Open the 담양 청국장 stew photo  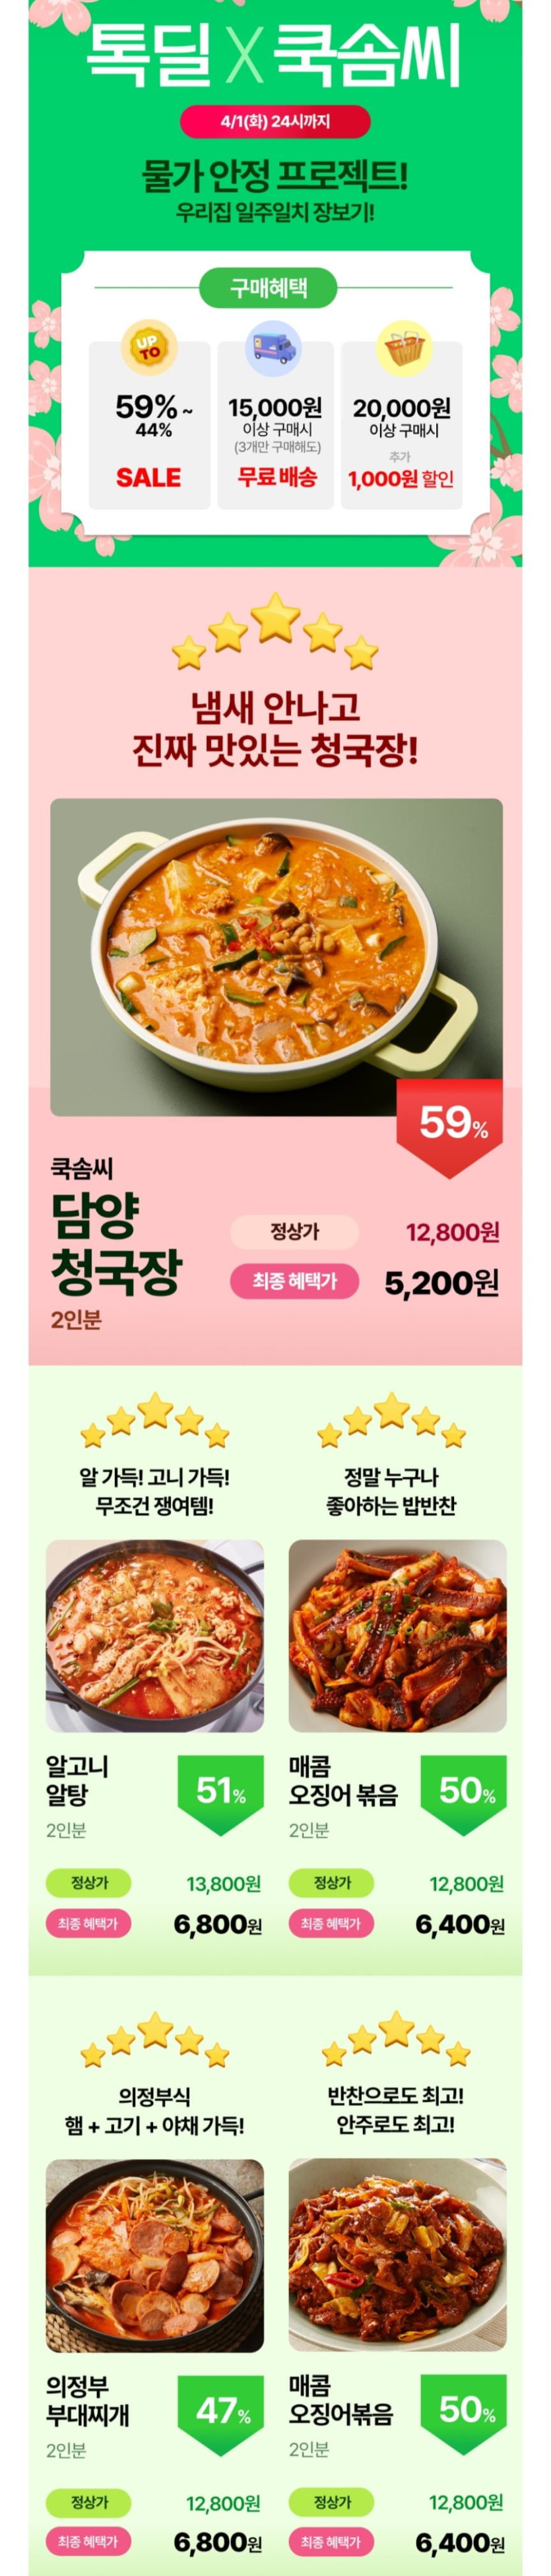pos(276,956)
